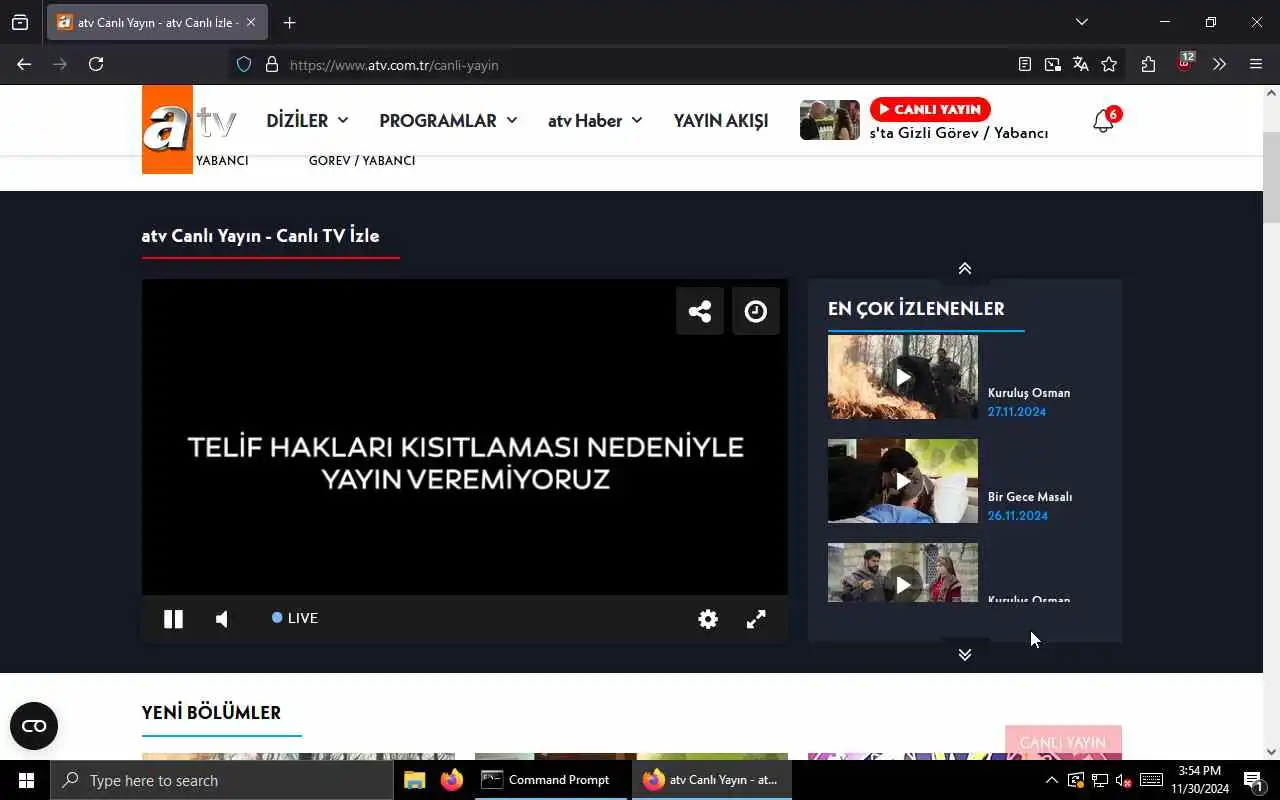Click the EN ÇOK İZLENENLER heading
Screen dimensions: 1280x800
[x=916, y=309]
